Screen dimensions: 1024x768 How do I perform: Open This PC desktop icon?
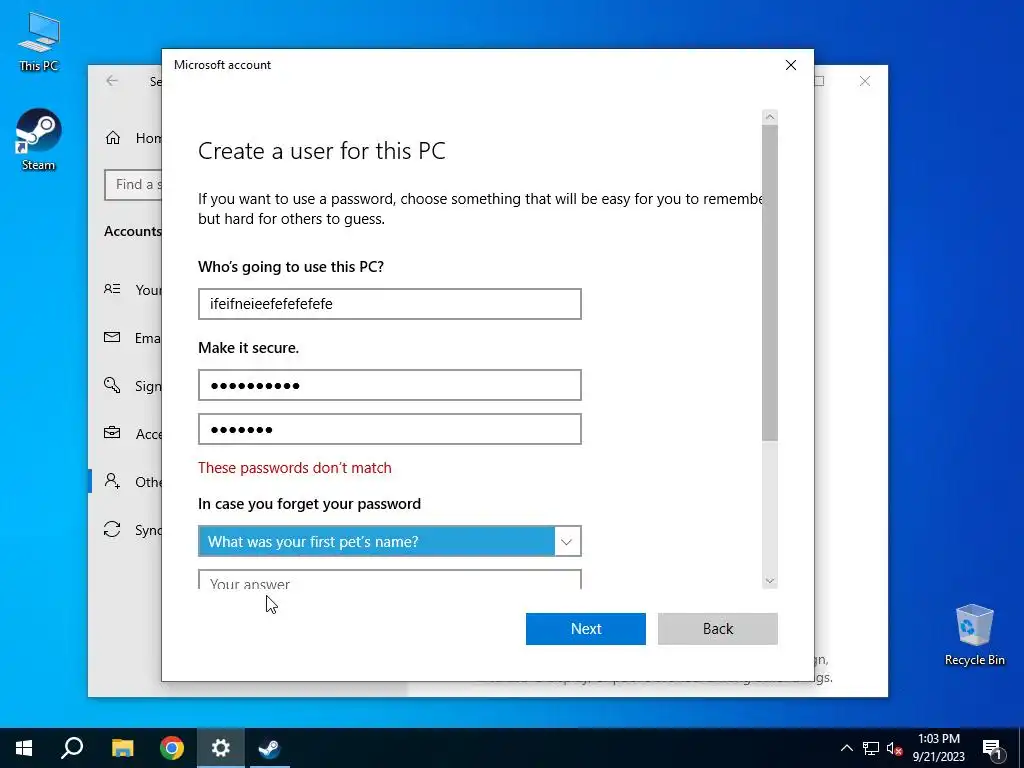39,41
